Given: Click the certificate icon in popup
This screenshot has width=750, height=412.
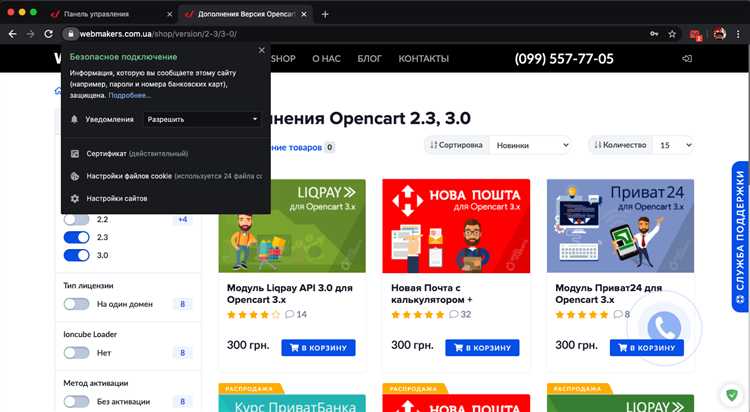Looking at the screenshot, I should (75, 154).
